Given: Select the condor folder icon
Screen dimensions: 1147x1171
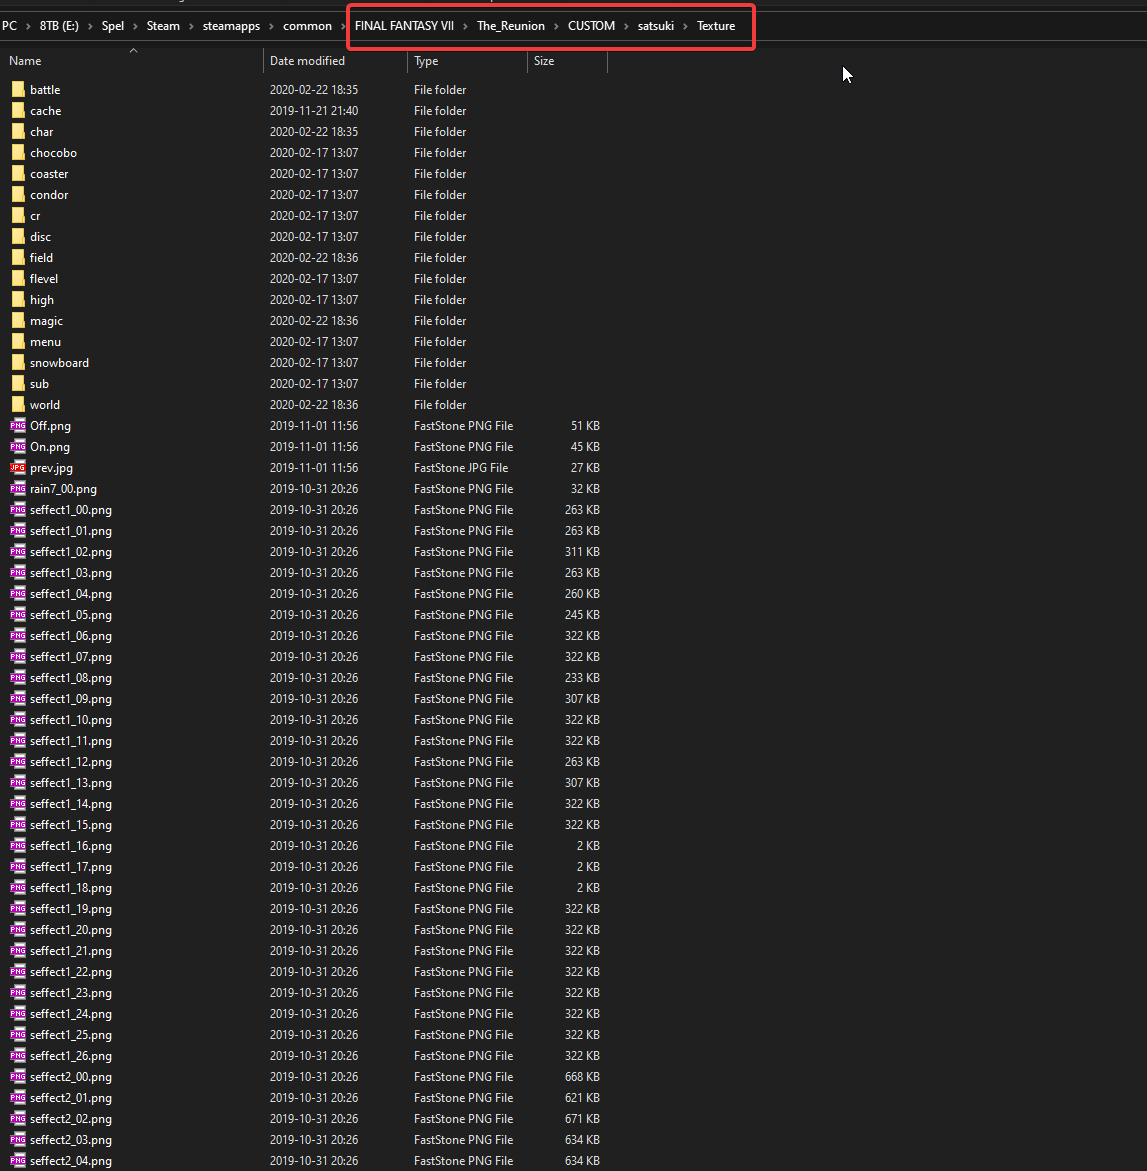Looking at the screenshot, I should click(x=18, y=194).
